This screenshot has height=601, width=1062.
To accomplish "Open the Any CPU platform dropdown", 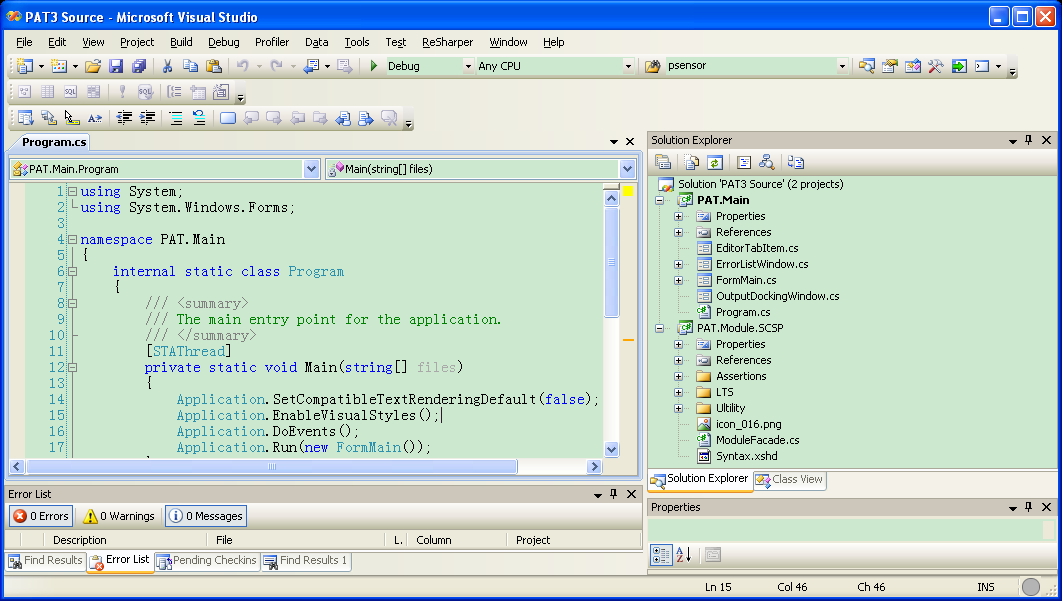I will coord(628,66).
